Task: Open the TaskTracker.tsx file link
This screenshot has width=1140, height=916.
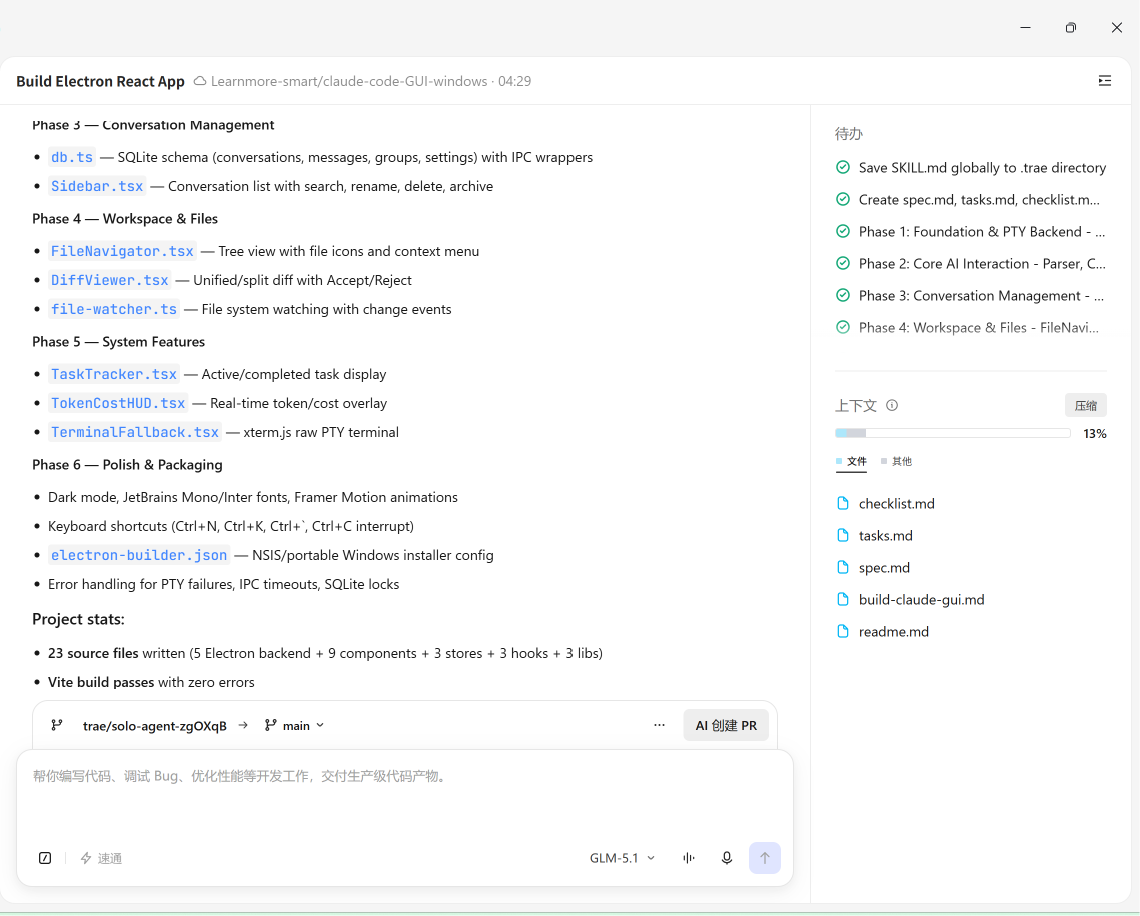Action: pos(114,374)
